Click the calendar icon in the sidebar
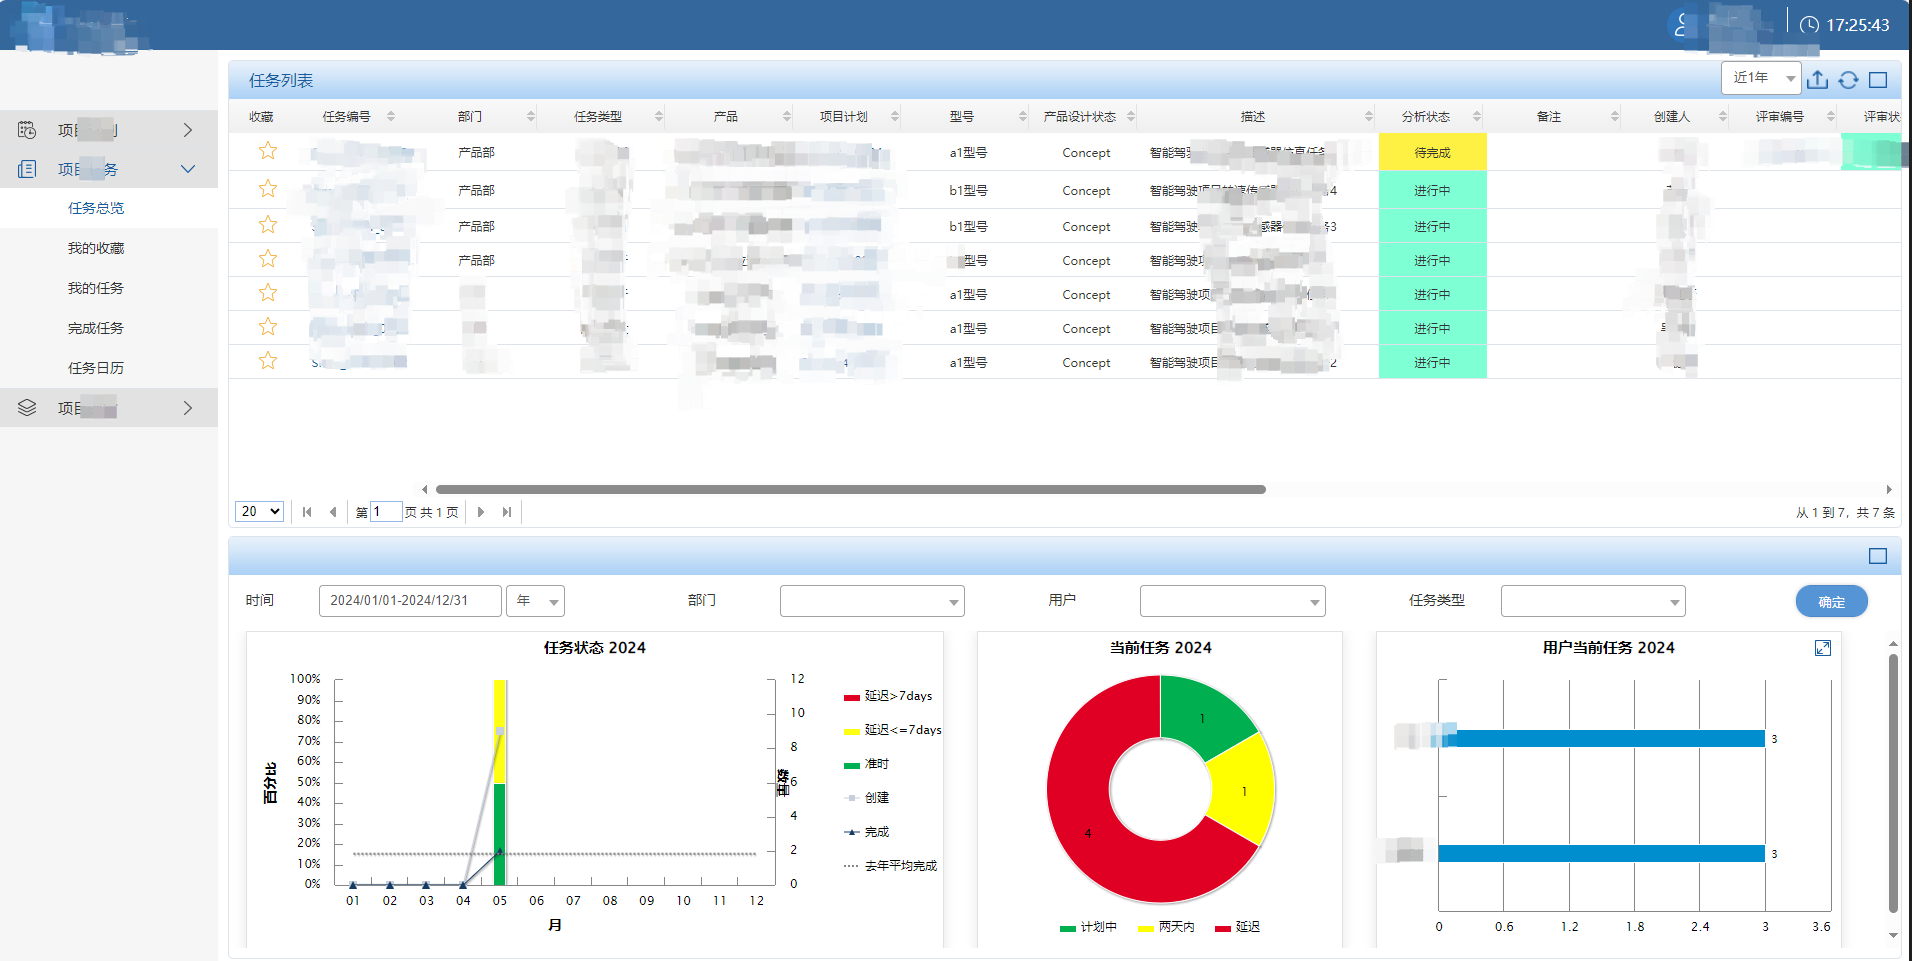 (27, 130)
